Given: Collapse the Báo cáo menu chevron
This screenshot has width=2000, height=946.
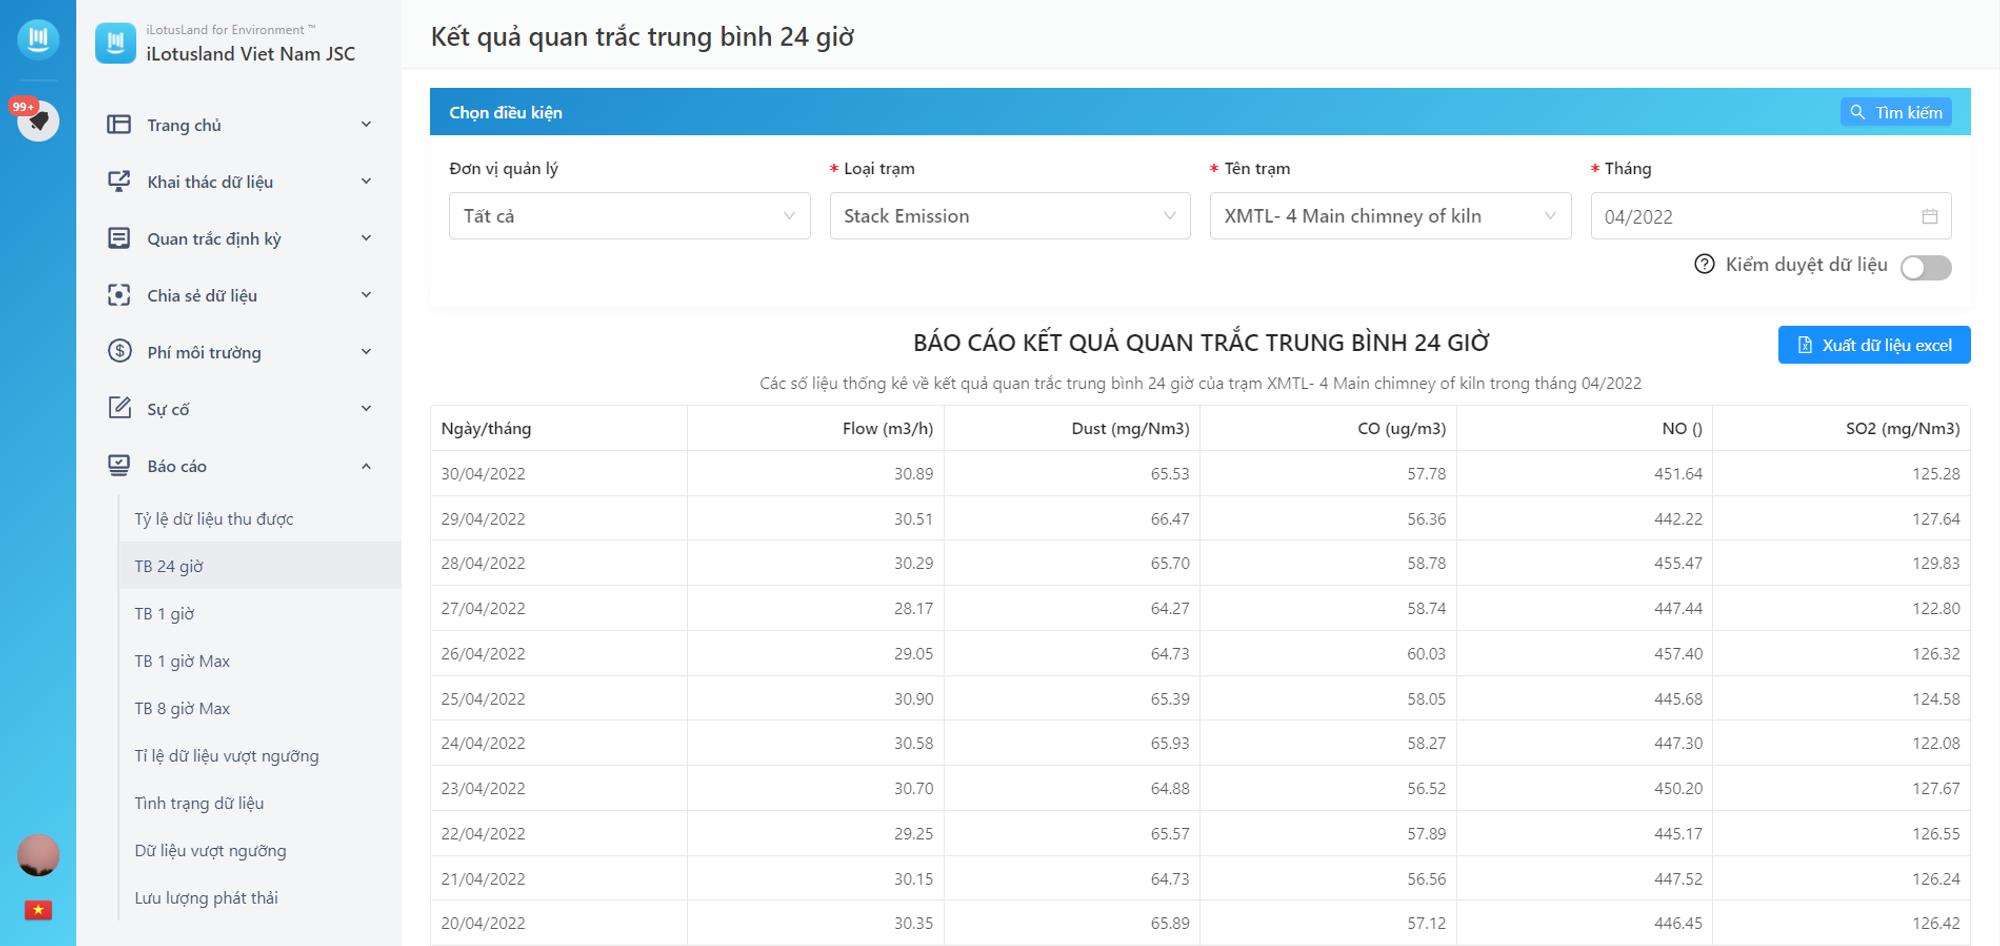Looking at the screenshot, I should coord(366,466).
